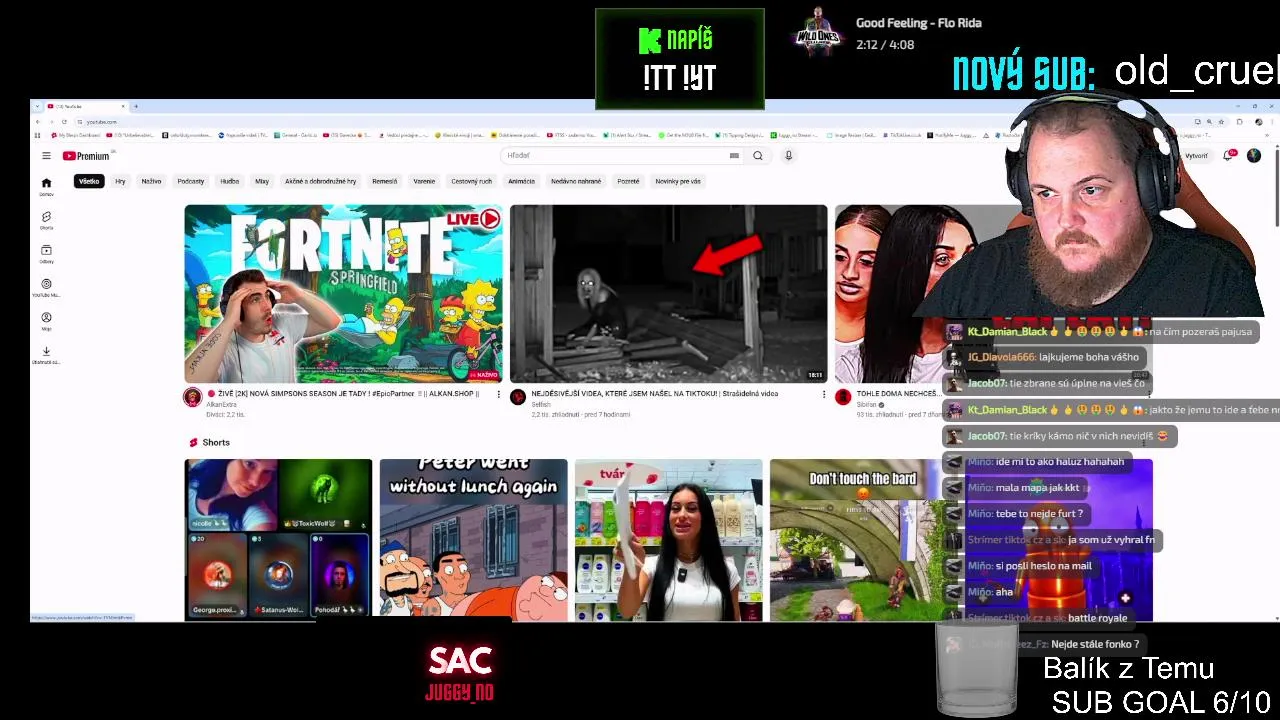Select the Hudba filter chip
This screenshot has height=720, width=1280.
coord(230,182)
